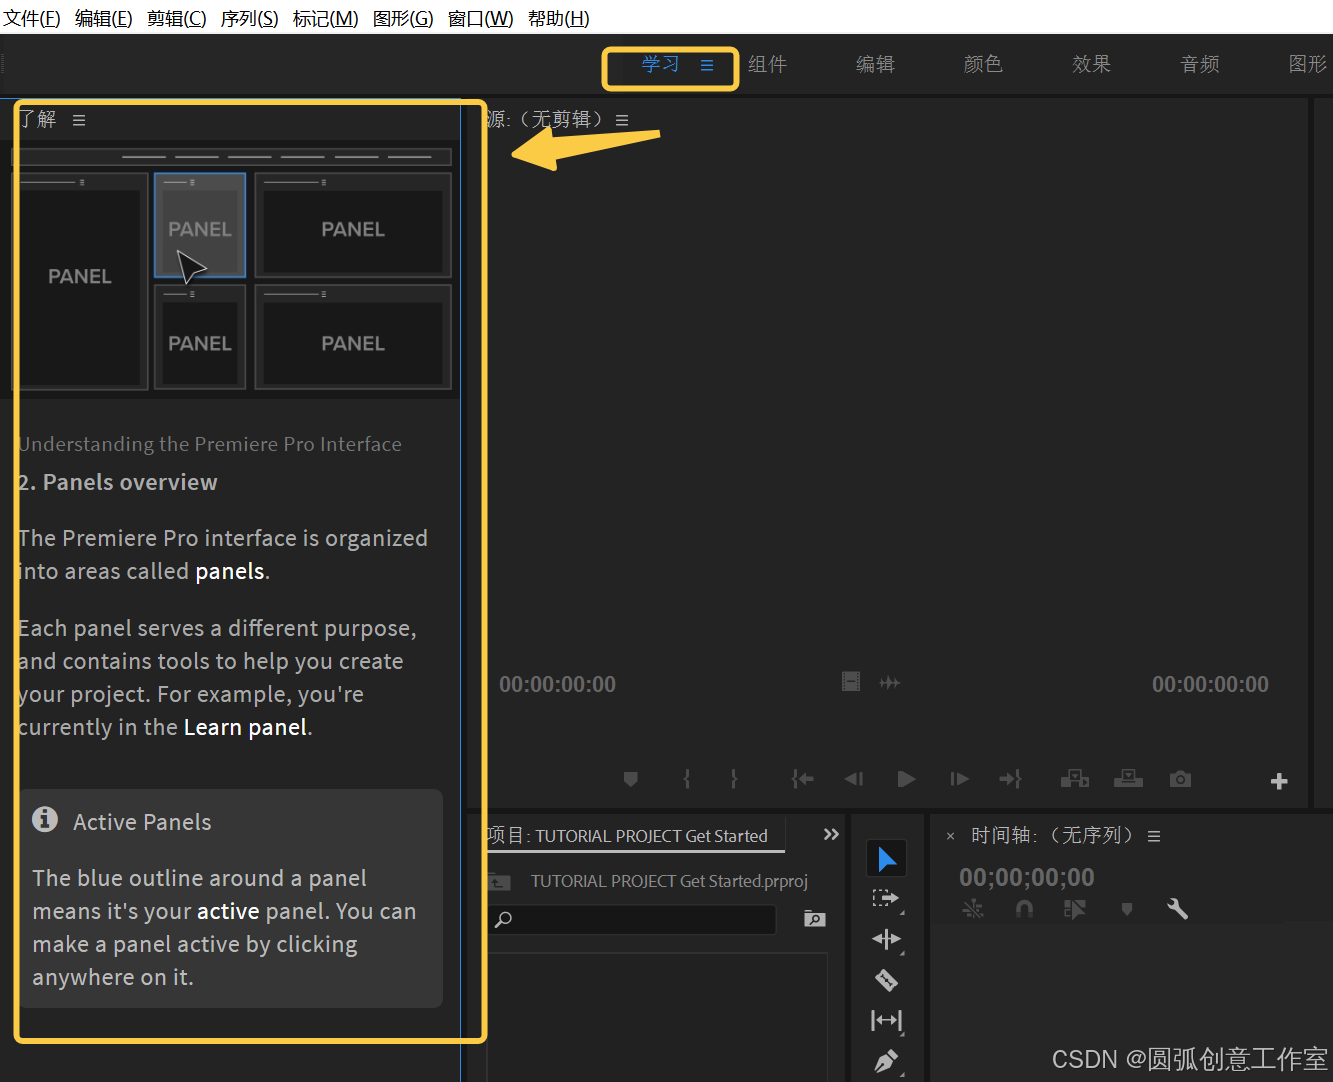The width and height of the screenshot is (1333, 1082).
Task: Close the 时间轴 timeline panel
Action: click(950, 836)
